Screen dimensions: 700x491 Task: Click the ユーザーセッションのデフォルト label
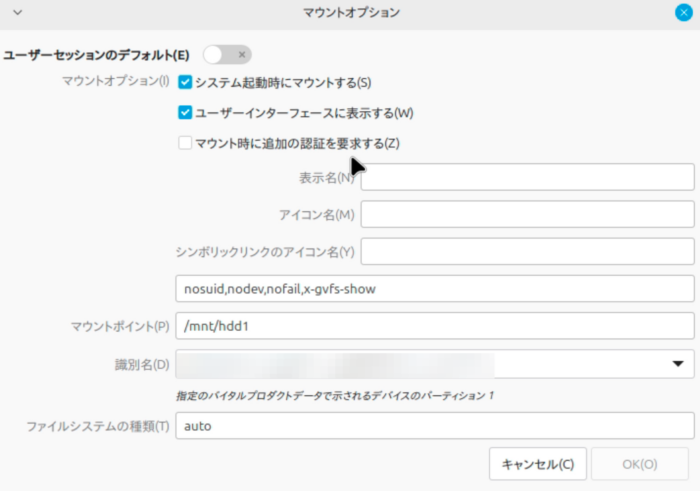[x=97, y=54]
